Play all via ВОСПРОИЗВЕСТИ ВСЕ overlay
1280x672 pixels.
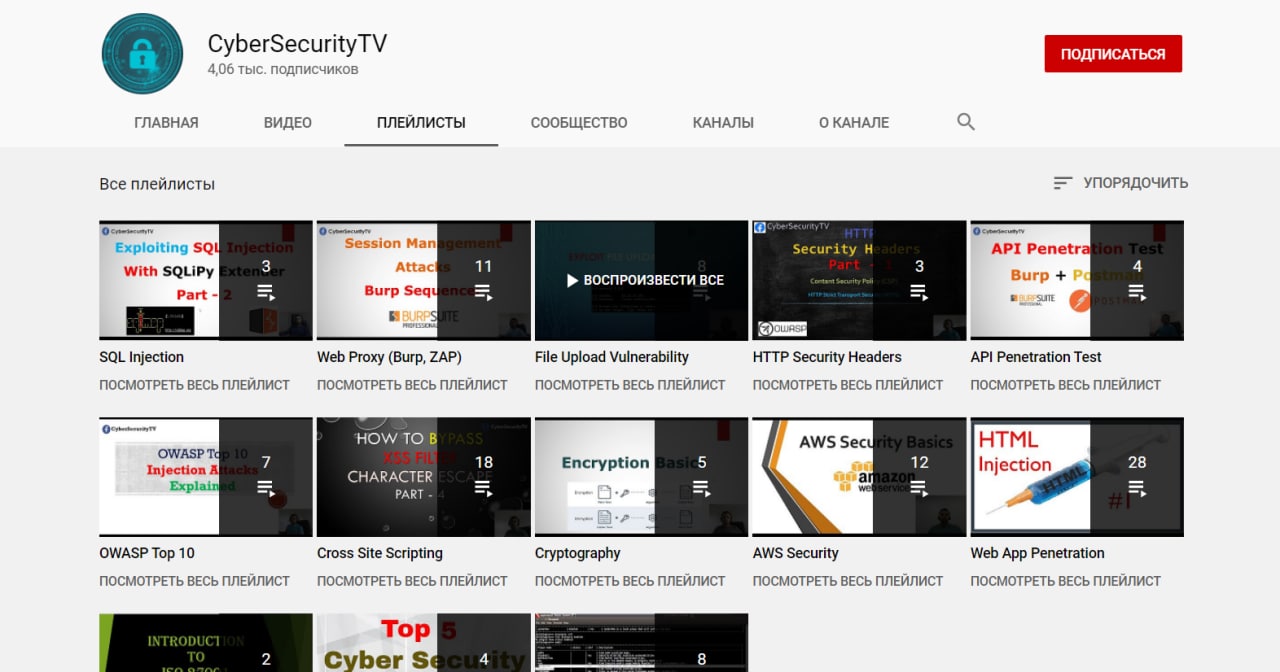point(645,280)
